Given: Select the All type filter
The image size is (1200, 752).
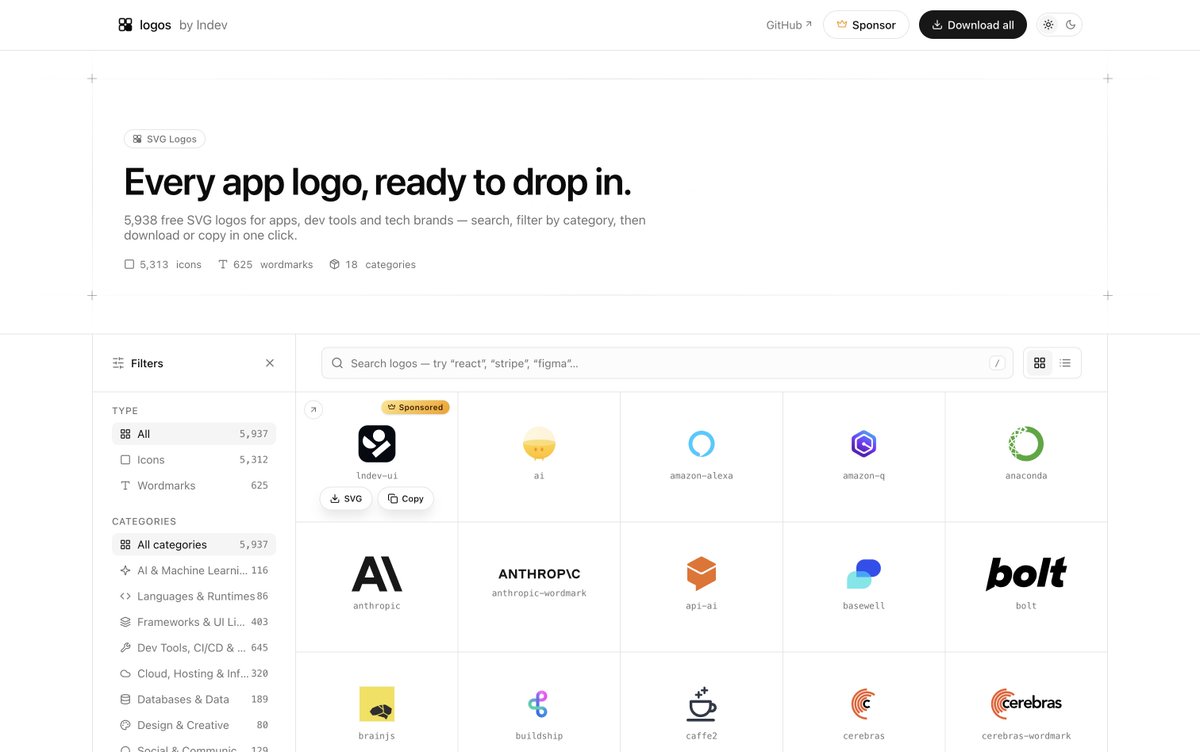Looking at the screenshot, I should point(194,434).
